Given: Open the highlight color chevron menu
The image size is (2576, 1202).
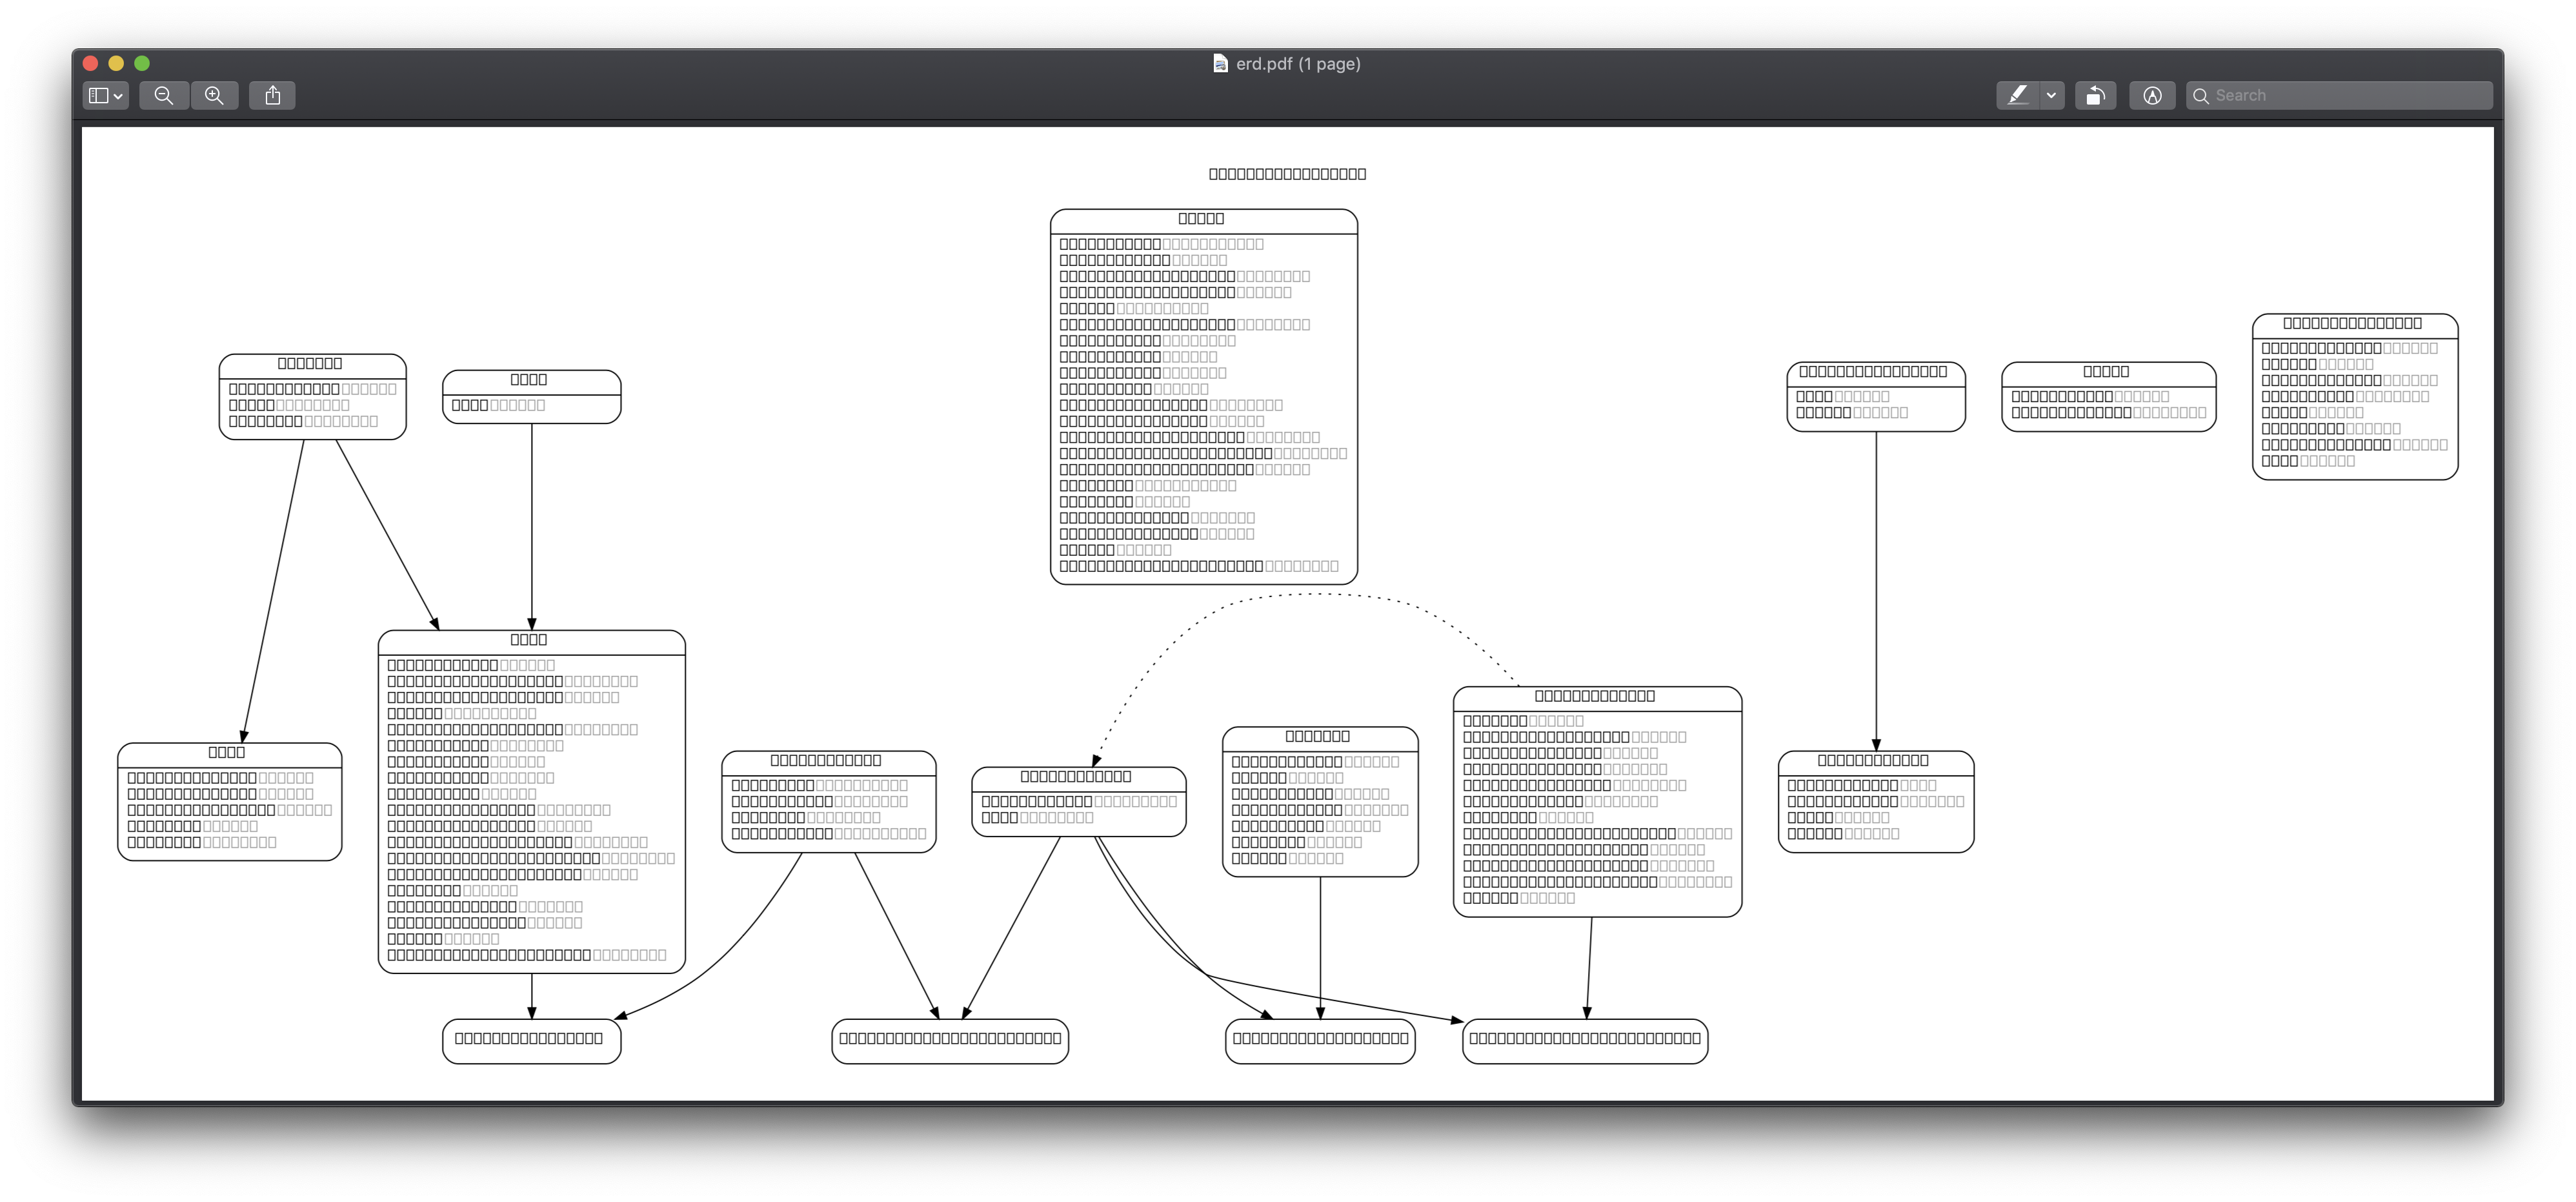Looking at the screenshot, I should tap(2051, 95).
